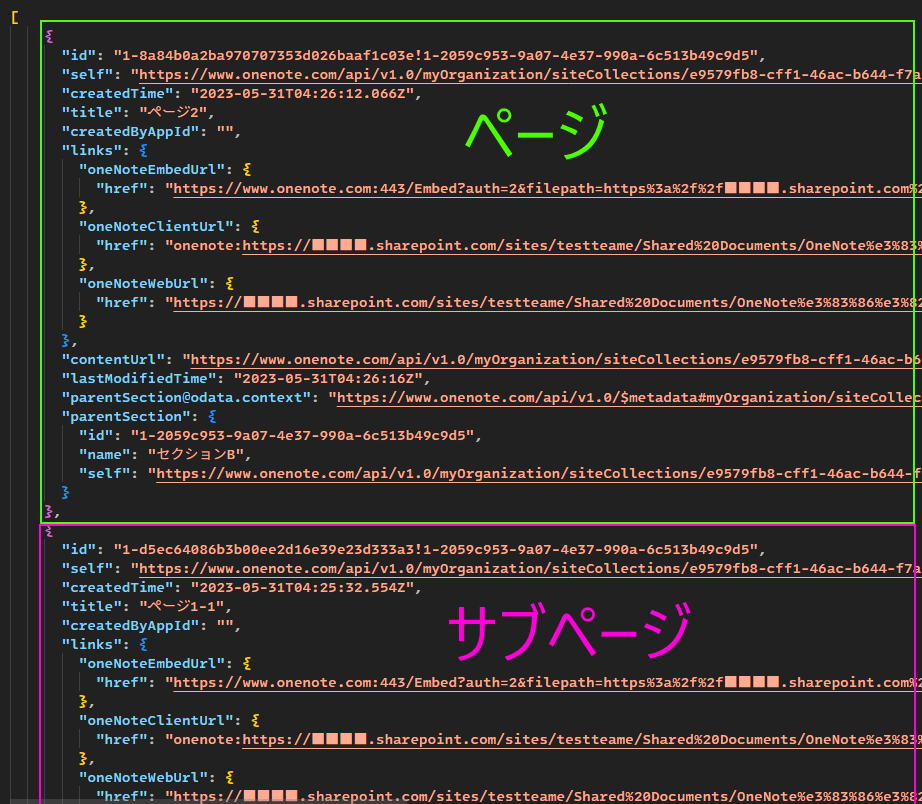Open the oneNoteWebUrl href link in the ページ2 object
The width and height of the screenshot is (922, 804).
[x=547, y=303]
